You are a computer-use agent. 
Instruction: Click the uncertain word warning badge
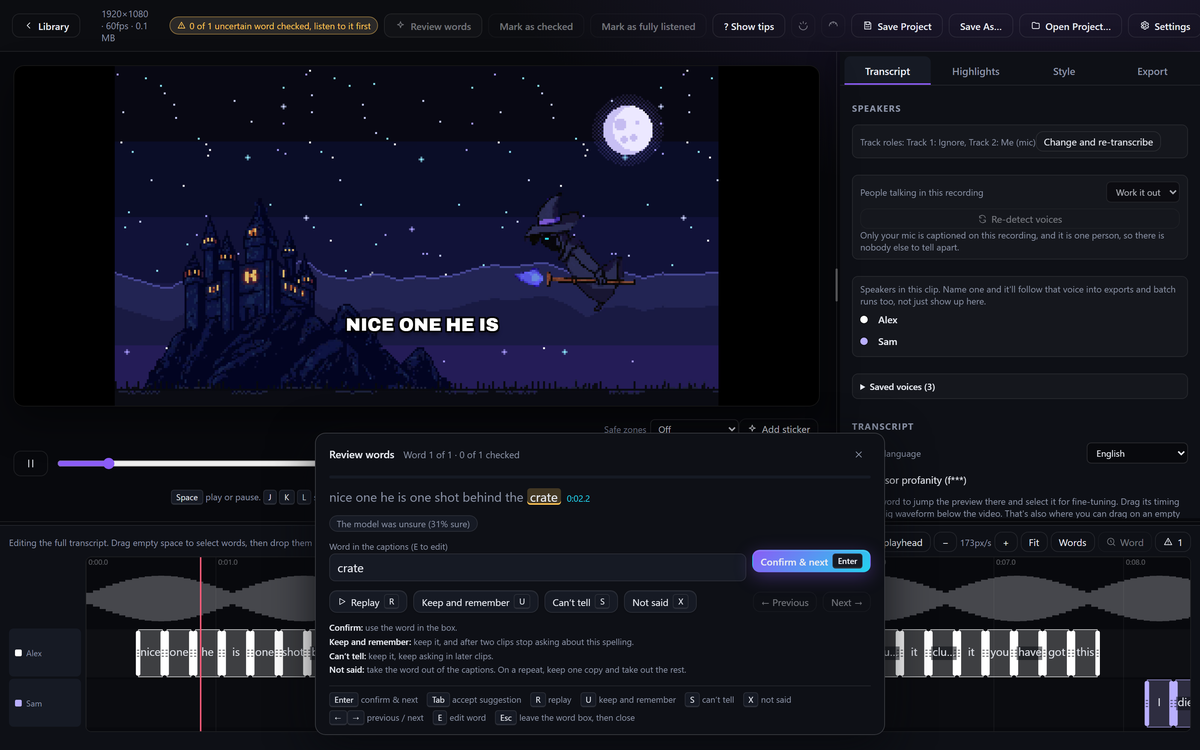click(273, 26)
